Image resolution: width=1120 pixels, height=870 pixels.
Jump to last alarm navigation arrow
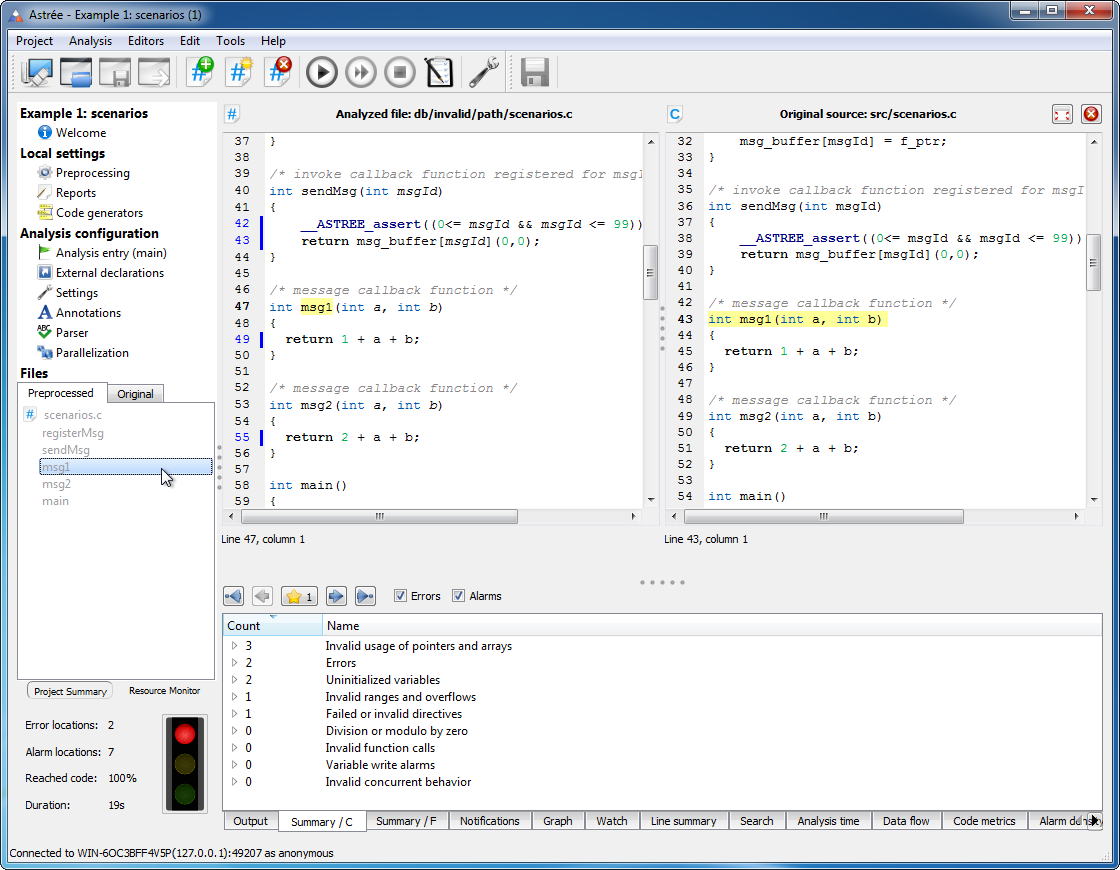tap(365, 596)
